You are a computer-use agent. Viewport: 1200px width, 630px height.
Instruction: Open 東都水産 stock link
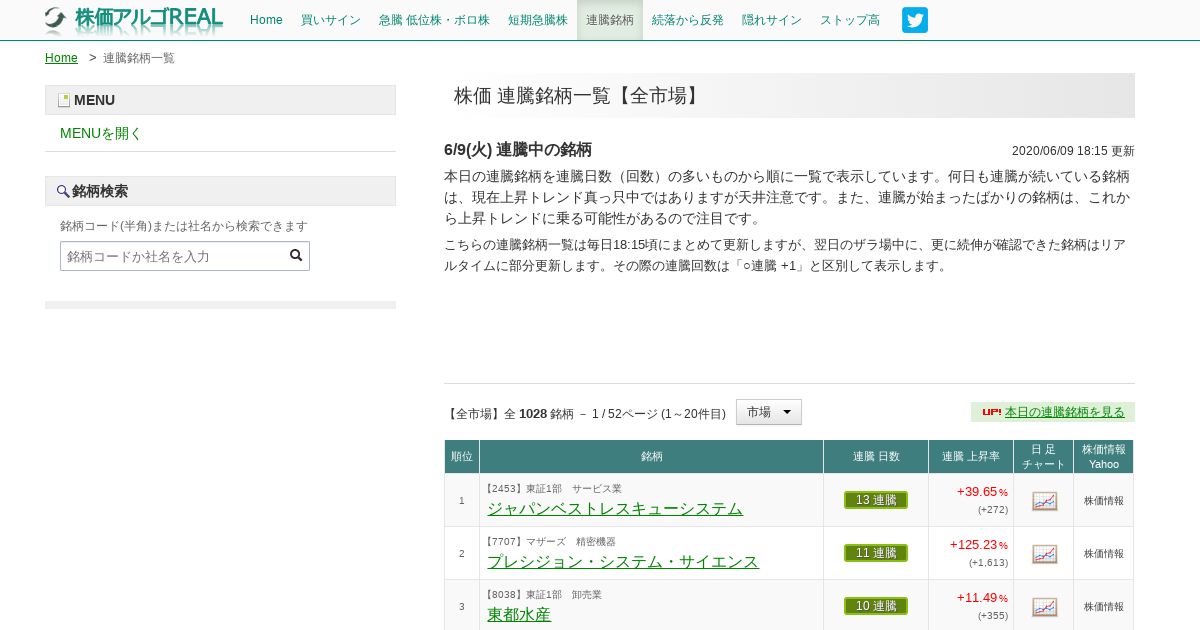[x=519, y=614]
